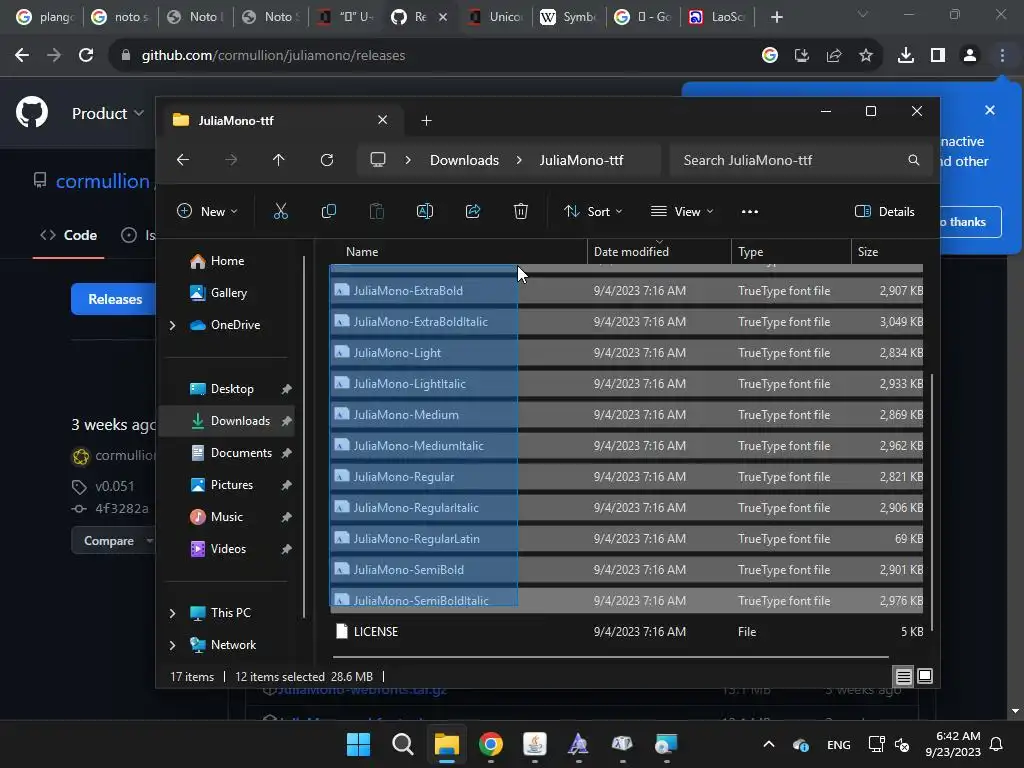Open Documents in navigation pane

click(227, 453)
